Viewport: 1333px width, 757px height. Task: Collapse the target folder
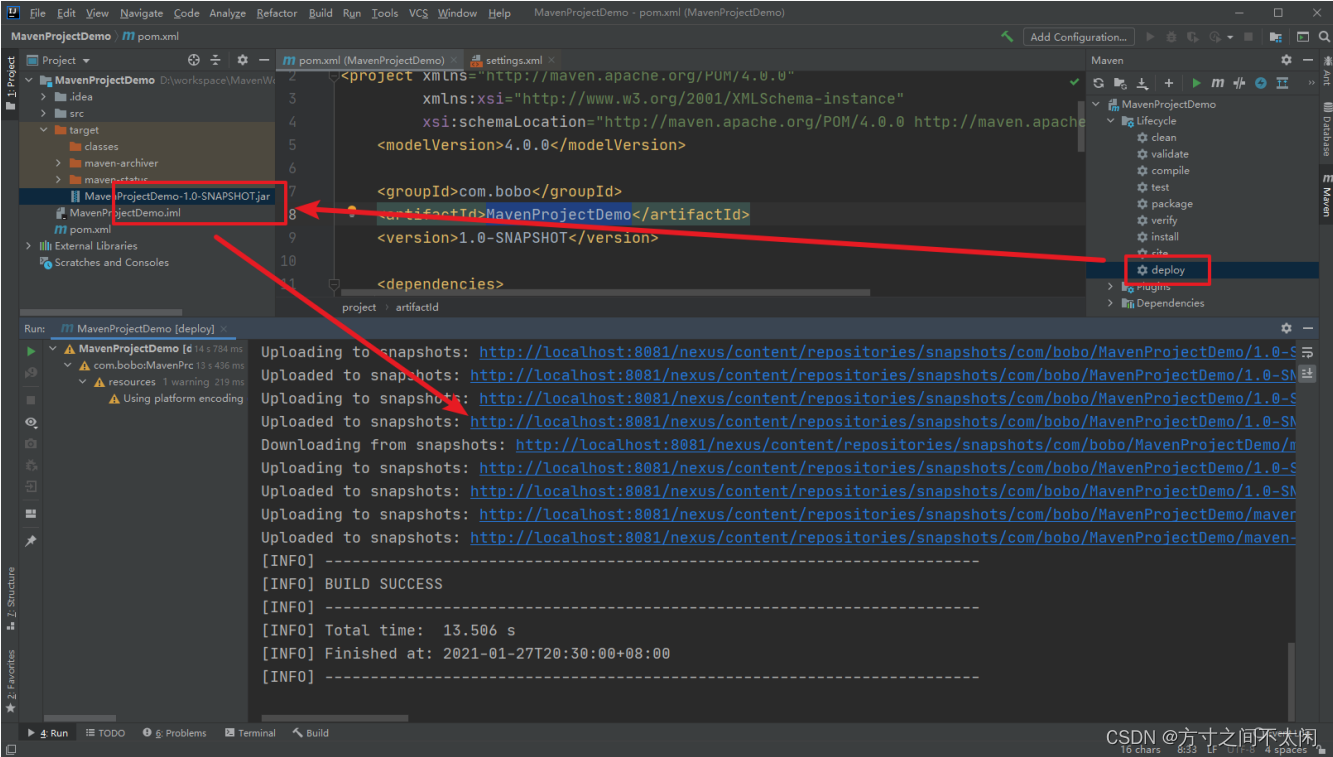(x=44, y=130)
